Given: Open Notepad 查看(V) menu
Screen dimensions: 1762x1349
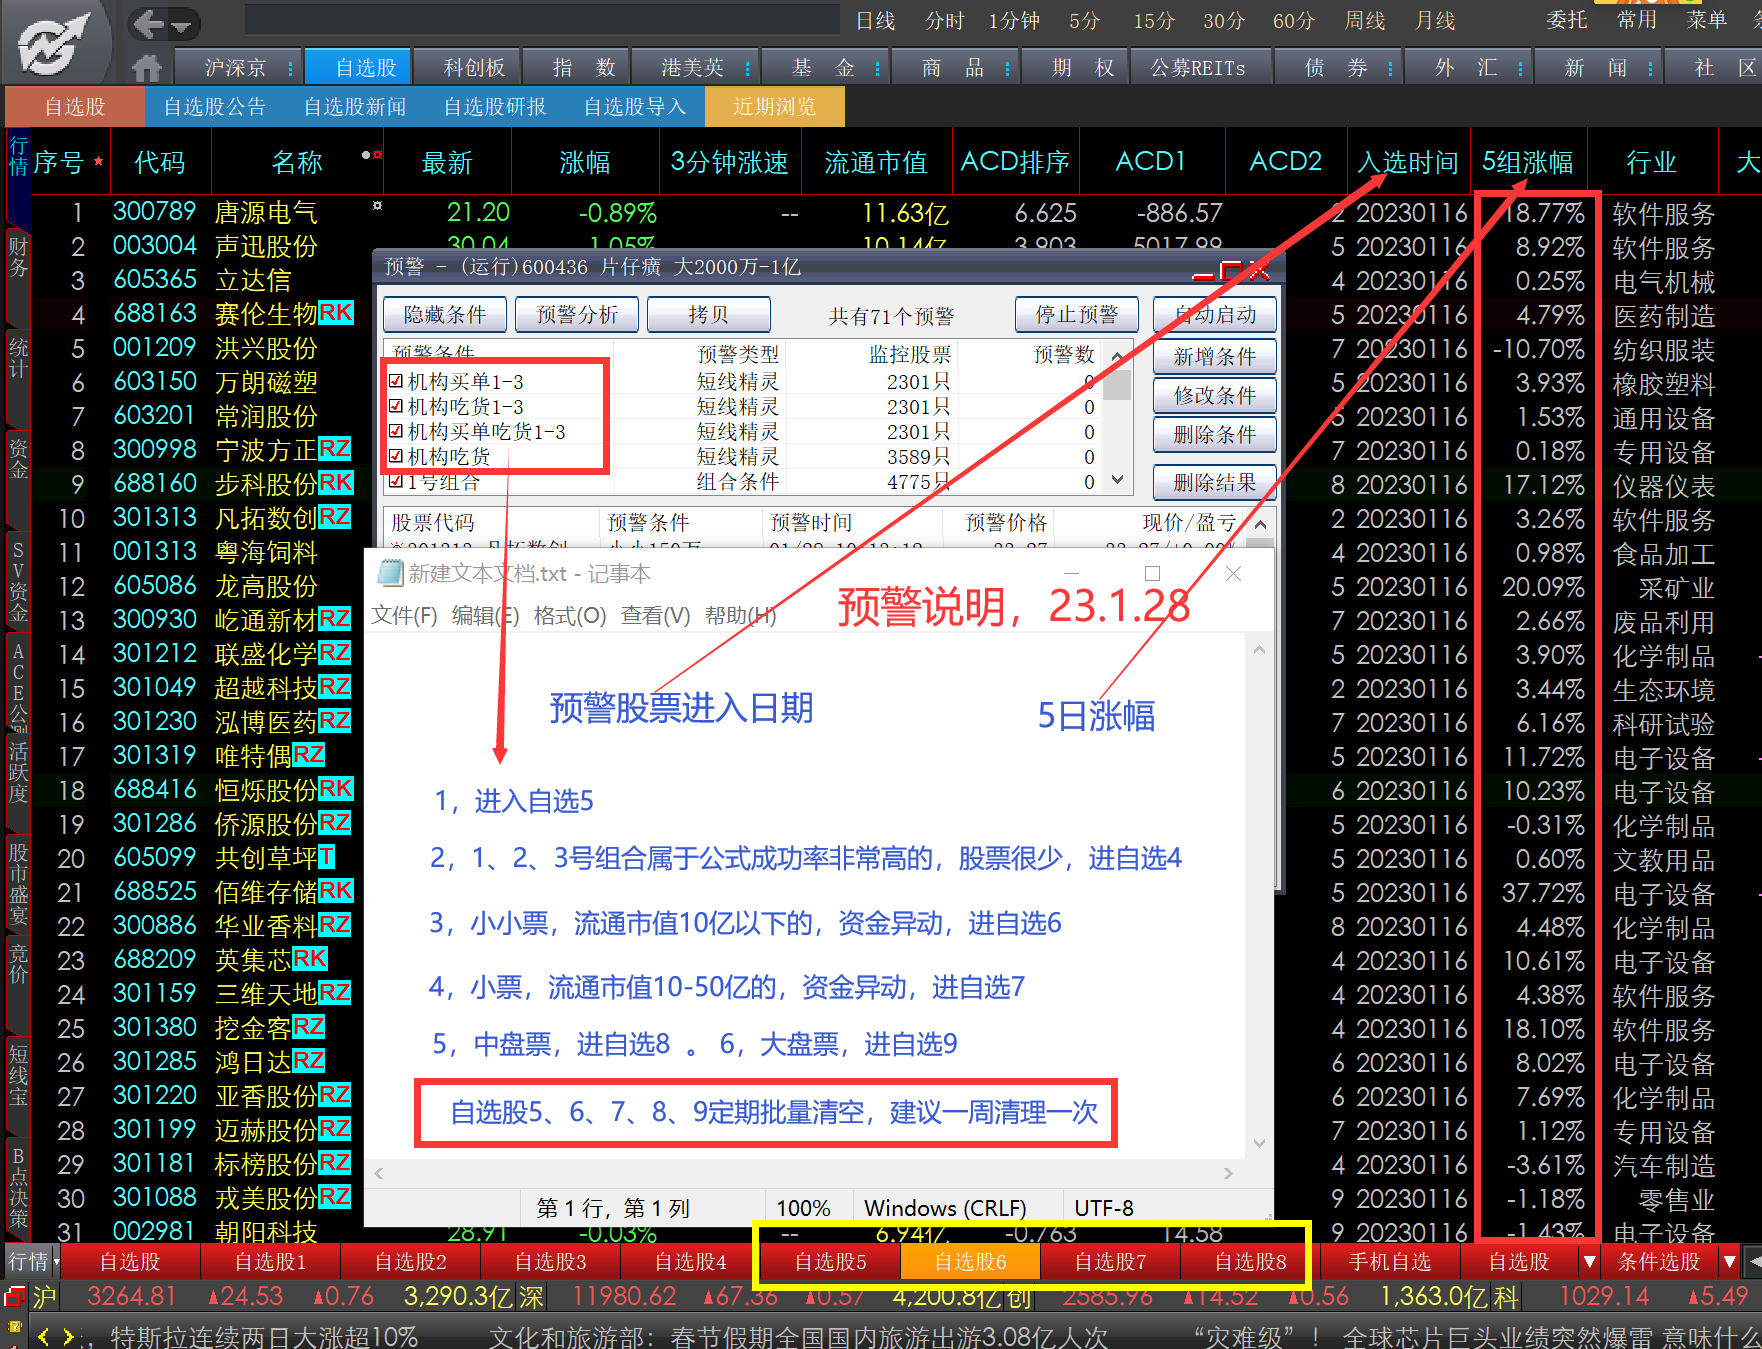Looking at the screenshot, I should [x=655, y=615].
